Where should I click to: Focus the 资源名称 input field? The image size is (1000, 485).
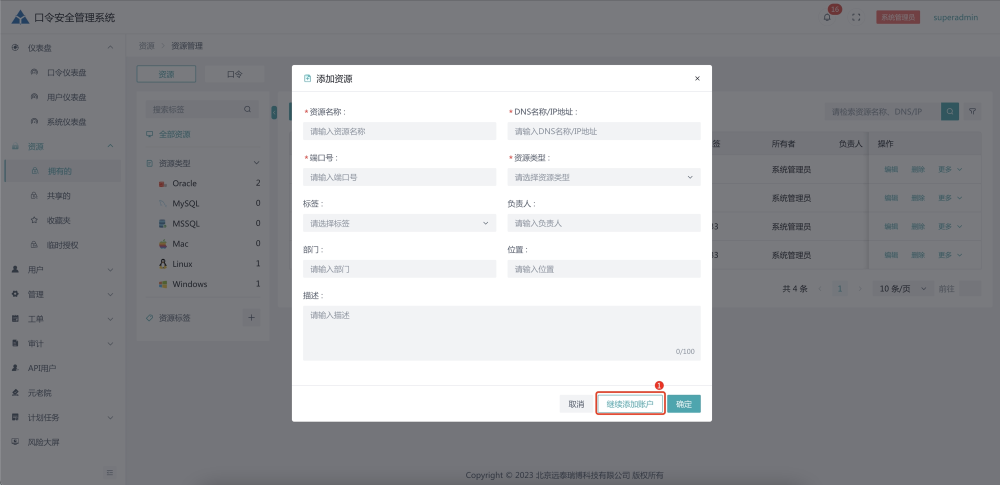398,131
